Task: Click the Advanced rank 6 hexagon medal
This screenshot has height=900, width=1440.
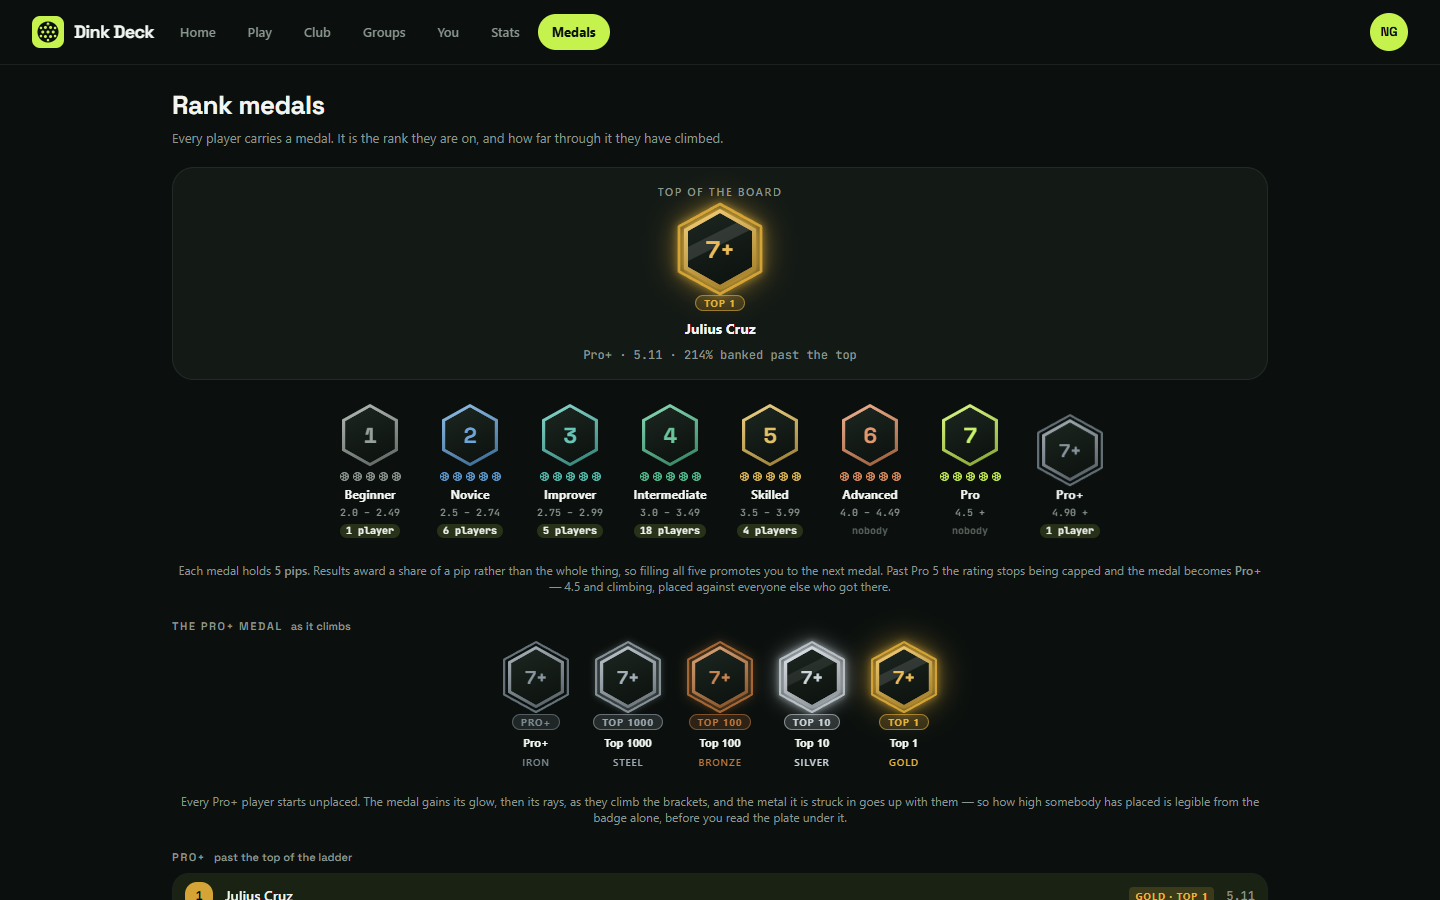Action: (870, 435)
